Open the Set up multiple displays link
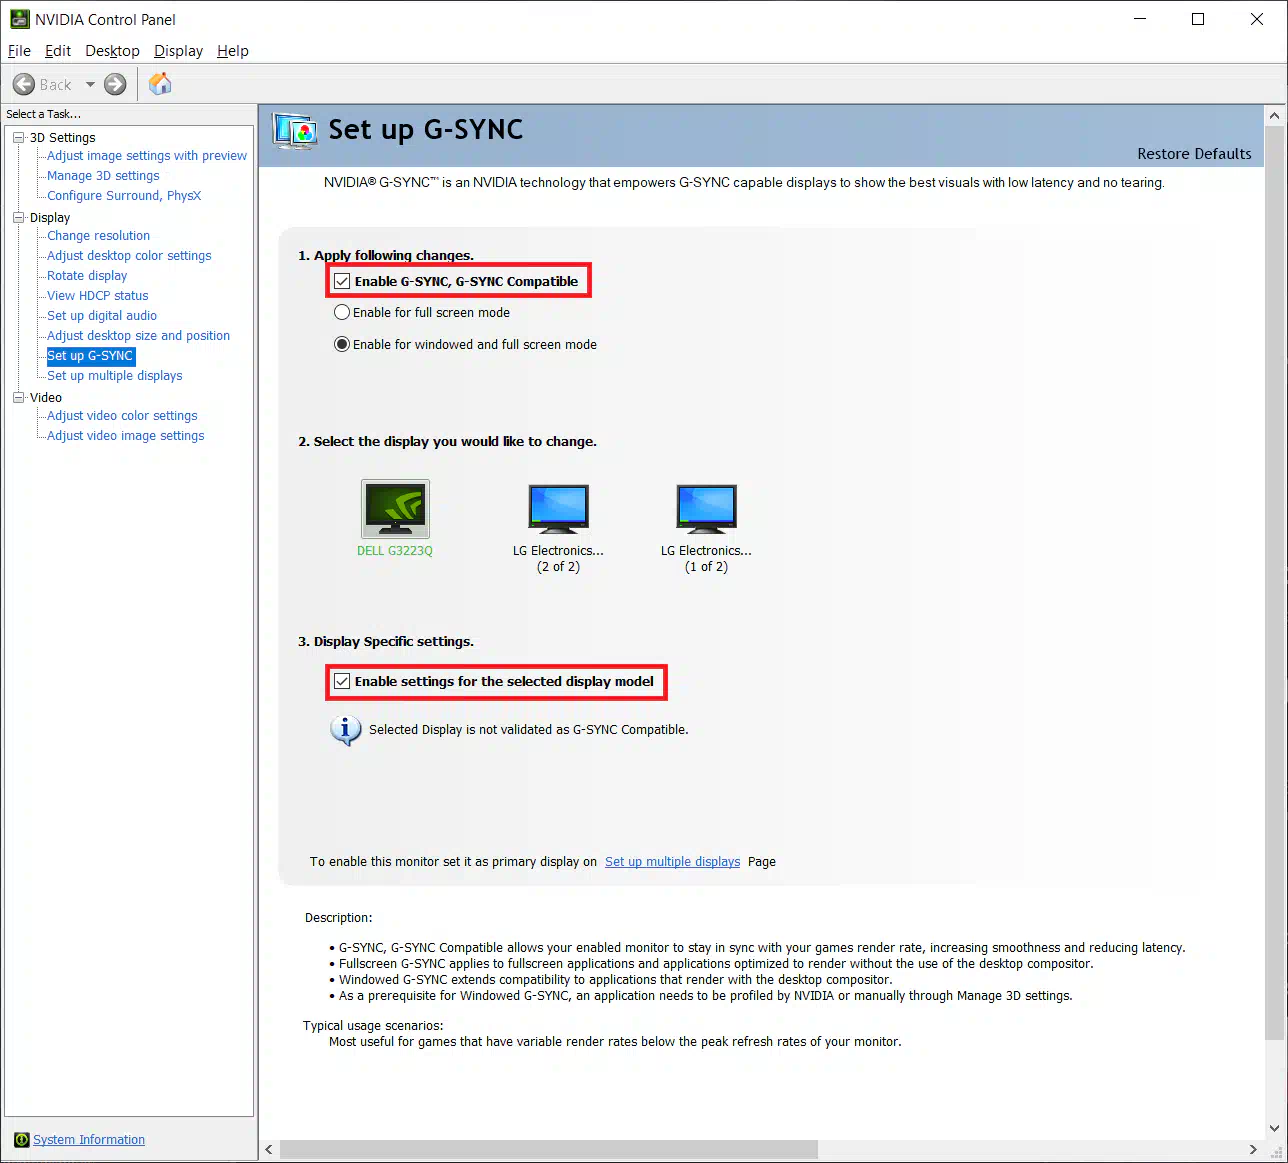The height and width of the screenshot is (1163, 1288). click(x=672, y=862)
